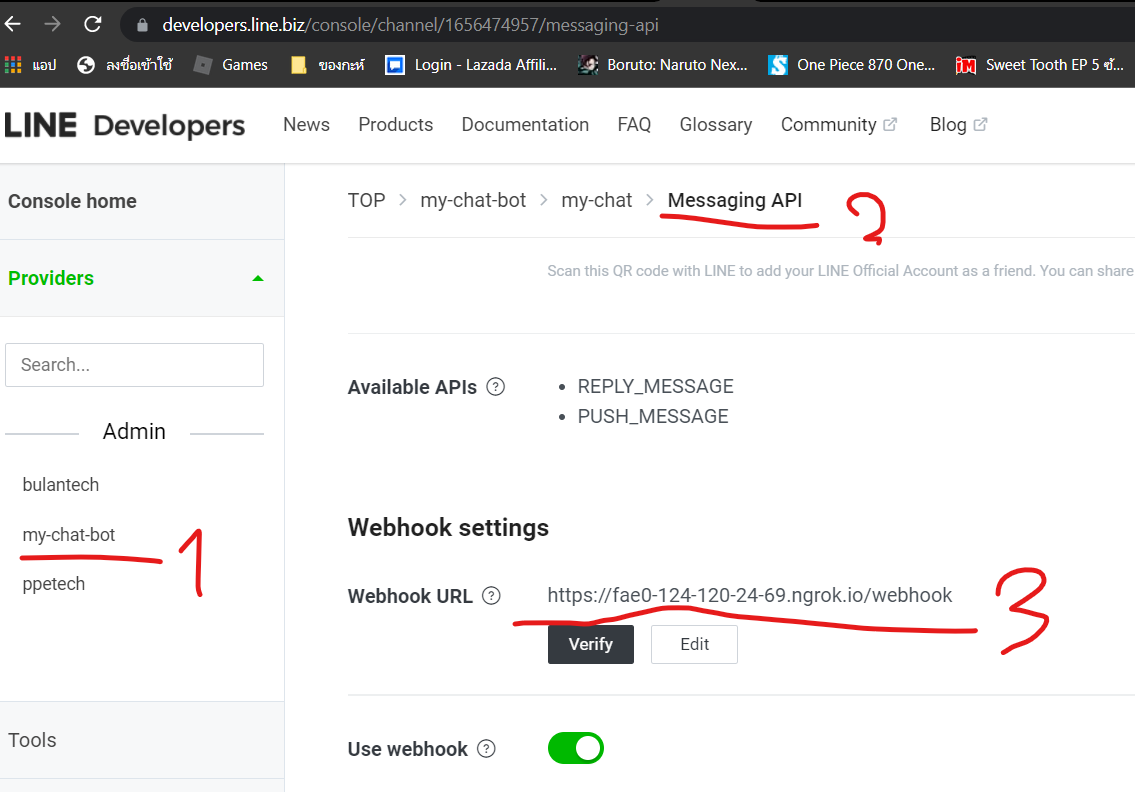
Task: Collapse the Providers section
Action: coord(259,278)
